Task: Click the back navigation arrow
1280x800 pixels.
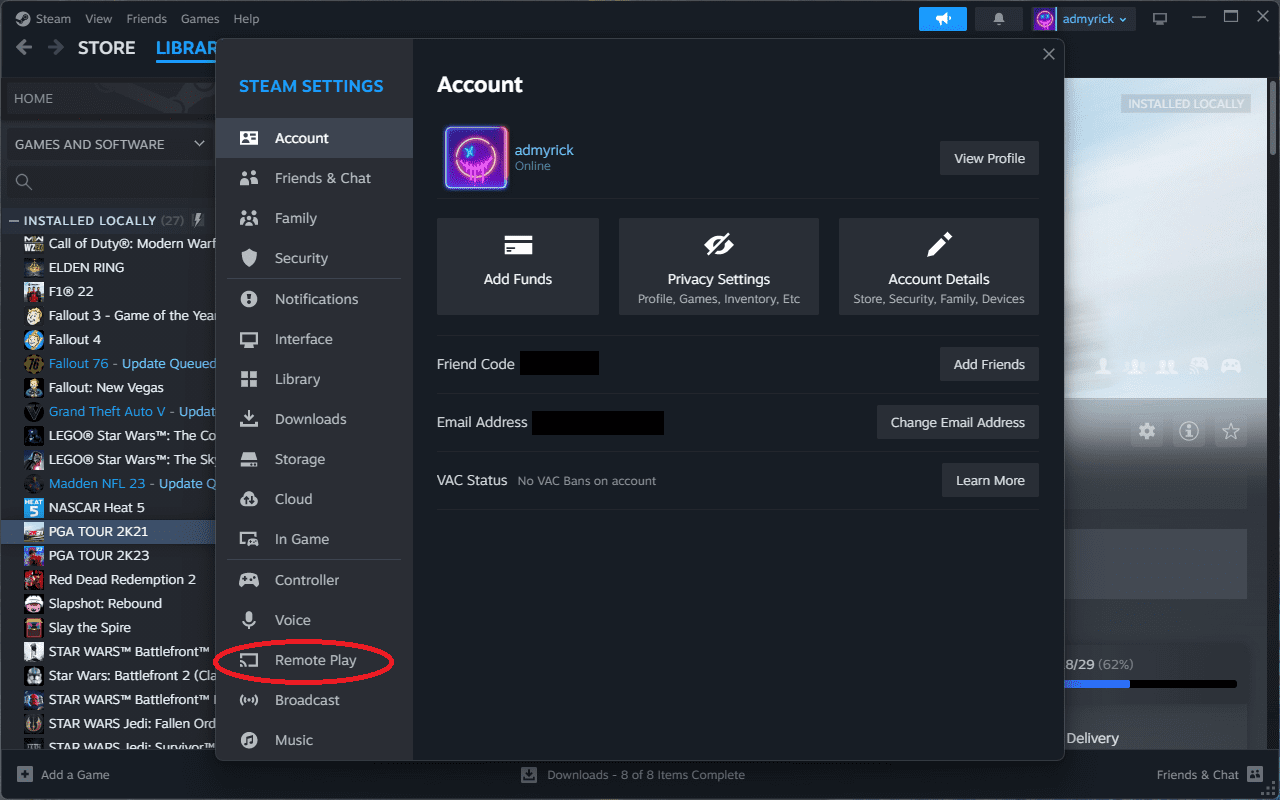Action: 24,48
